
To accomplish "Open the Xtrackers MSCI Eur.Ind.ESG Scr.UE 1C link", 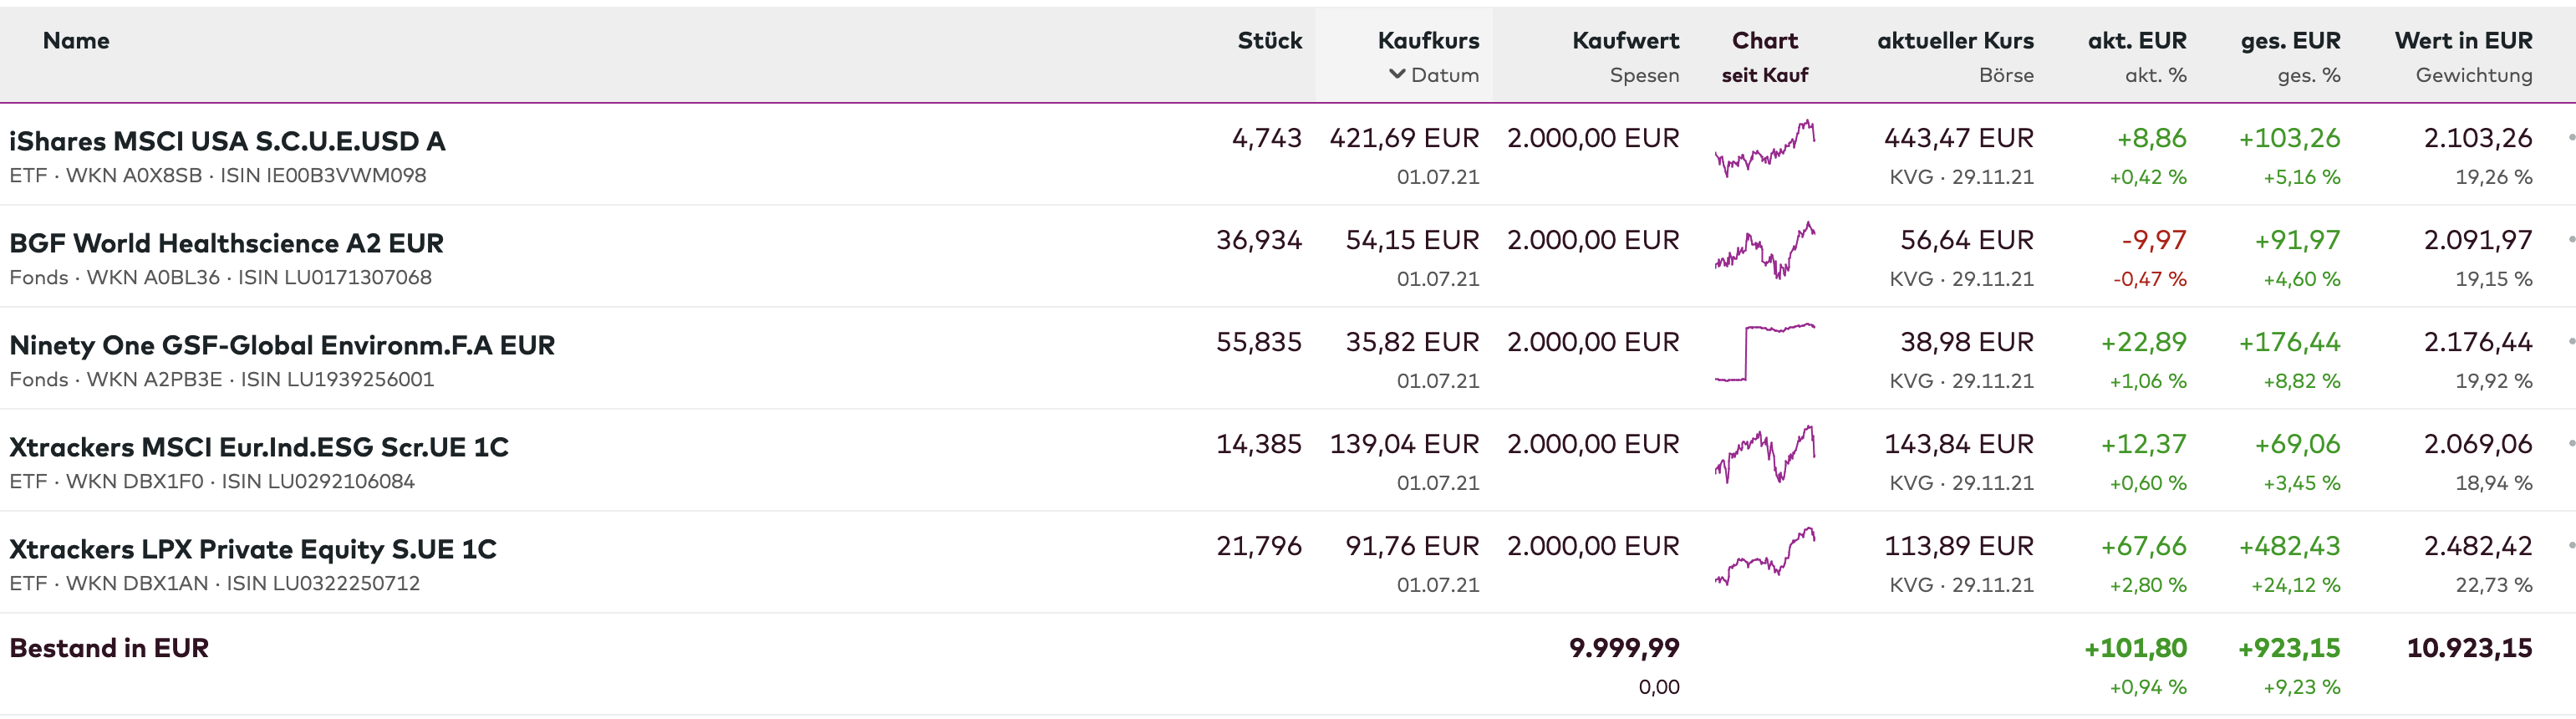I will point(259,447).
